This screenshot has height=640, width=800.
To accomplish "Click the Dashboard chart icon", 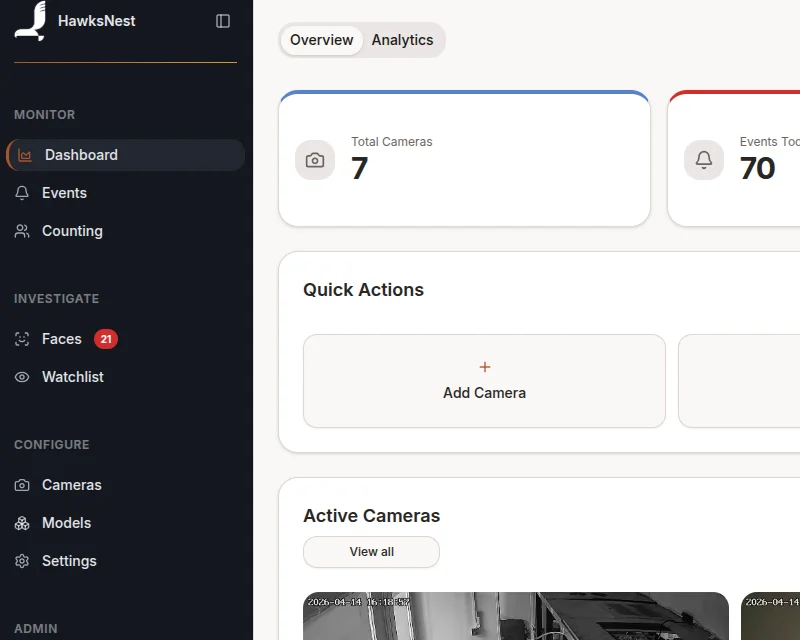I will click(25, 155).
